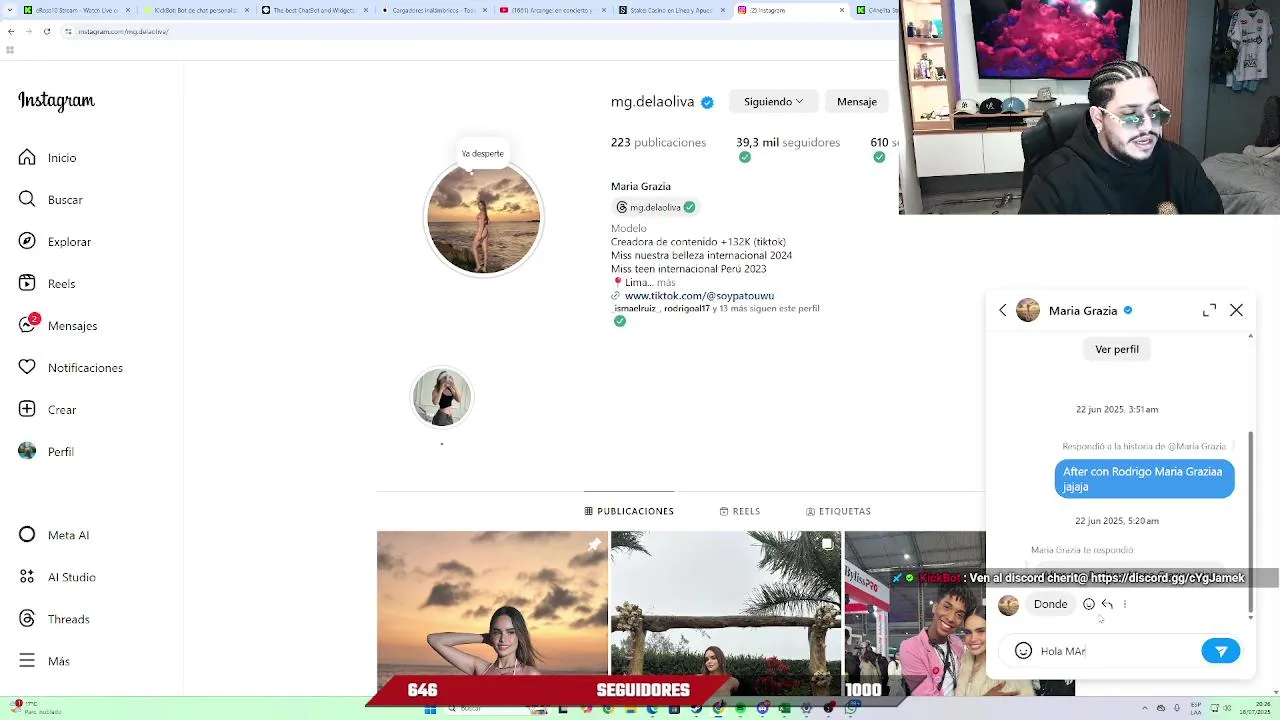Click the Instagram logo
Viewport: 1280px width, 720px height.
[x=56, y=101]
